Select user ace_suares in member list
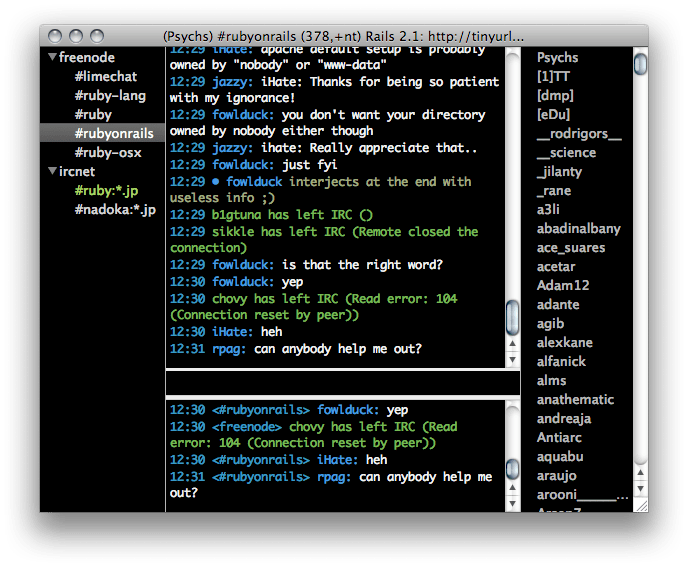This screenshot has width=688, height=567. (571, 248)
